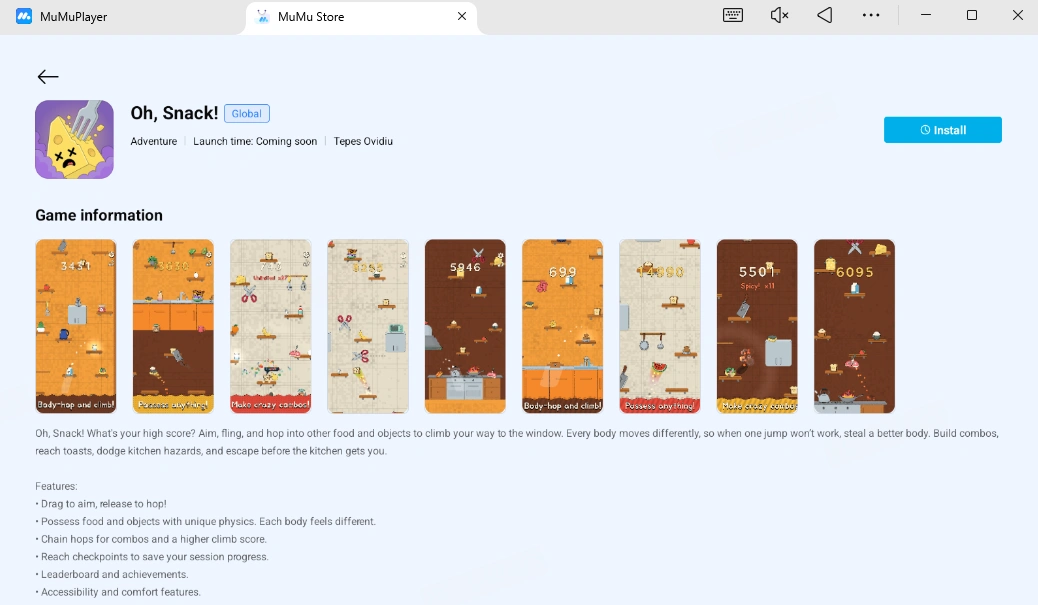Open screenshot showing score 5501
Viewport: 1038px width, 605px height.
pyautogui.click(x=757, y=326)
